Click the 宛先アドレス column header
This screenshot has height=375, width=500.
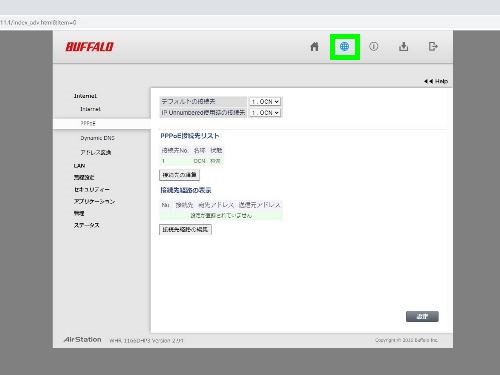[216, 205]
